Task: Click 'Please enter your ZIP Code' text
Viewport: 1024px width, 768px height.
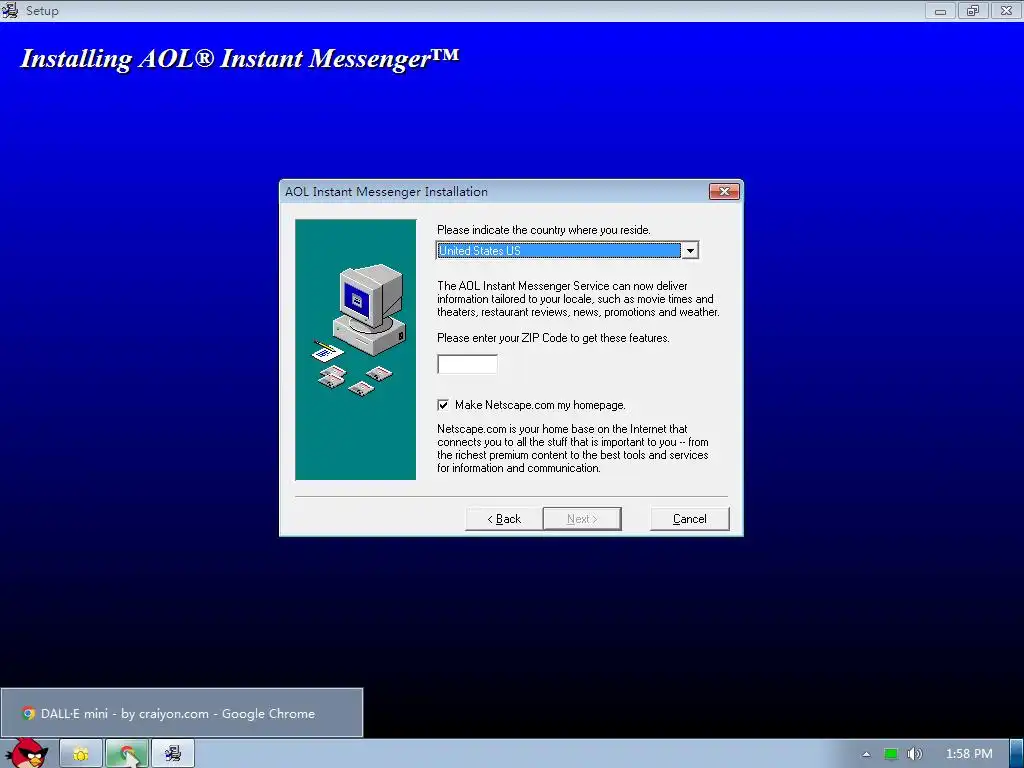Action: (553, 338)
